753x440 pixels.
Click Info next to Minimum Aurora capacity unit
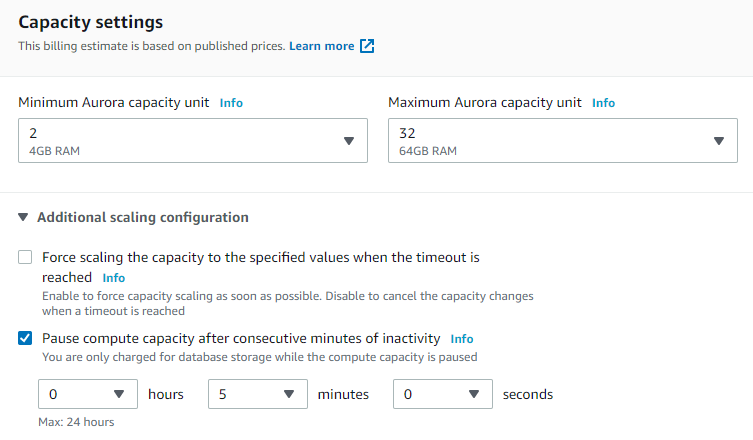point(231,103)
